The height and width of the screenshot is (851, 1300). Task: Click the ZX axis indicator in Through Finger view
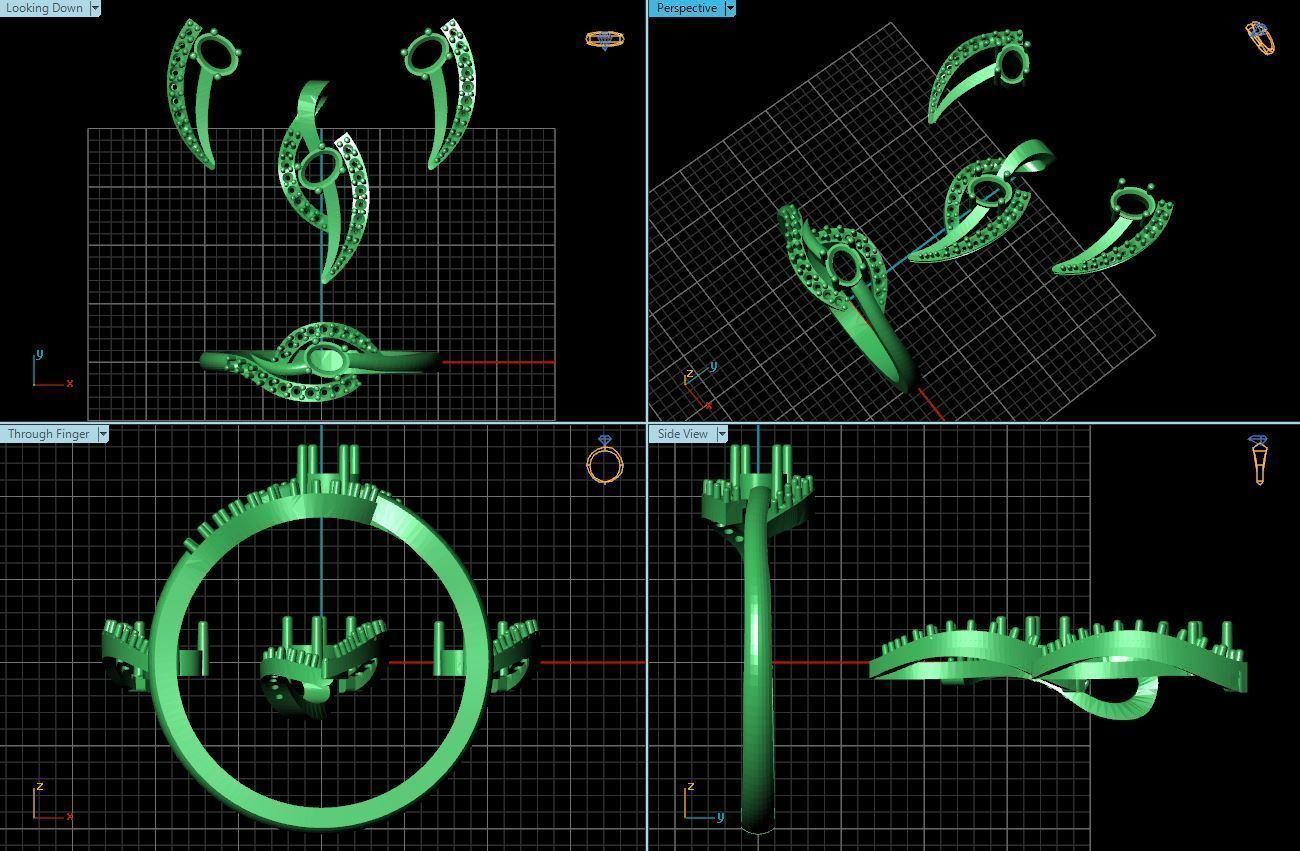coord(52,802)
